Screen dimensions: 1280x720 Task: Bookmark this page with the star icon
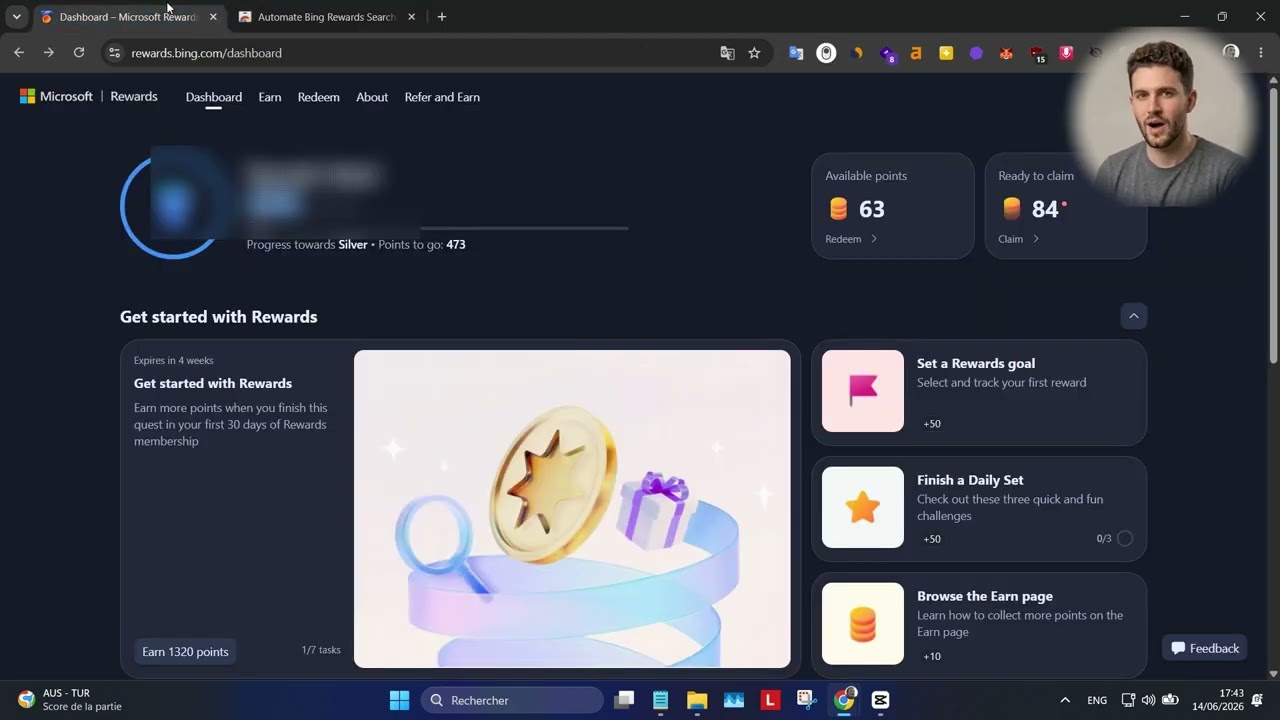pyautogui.click(x=754, y=53)
